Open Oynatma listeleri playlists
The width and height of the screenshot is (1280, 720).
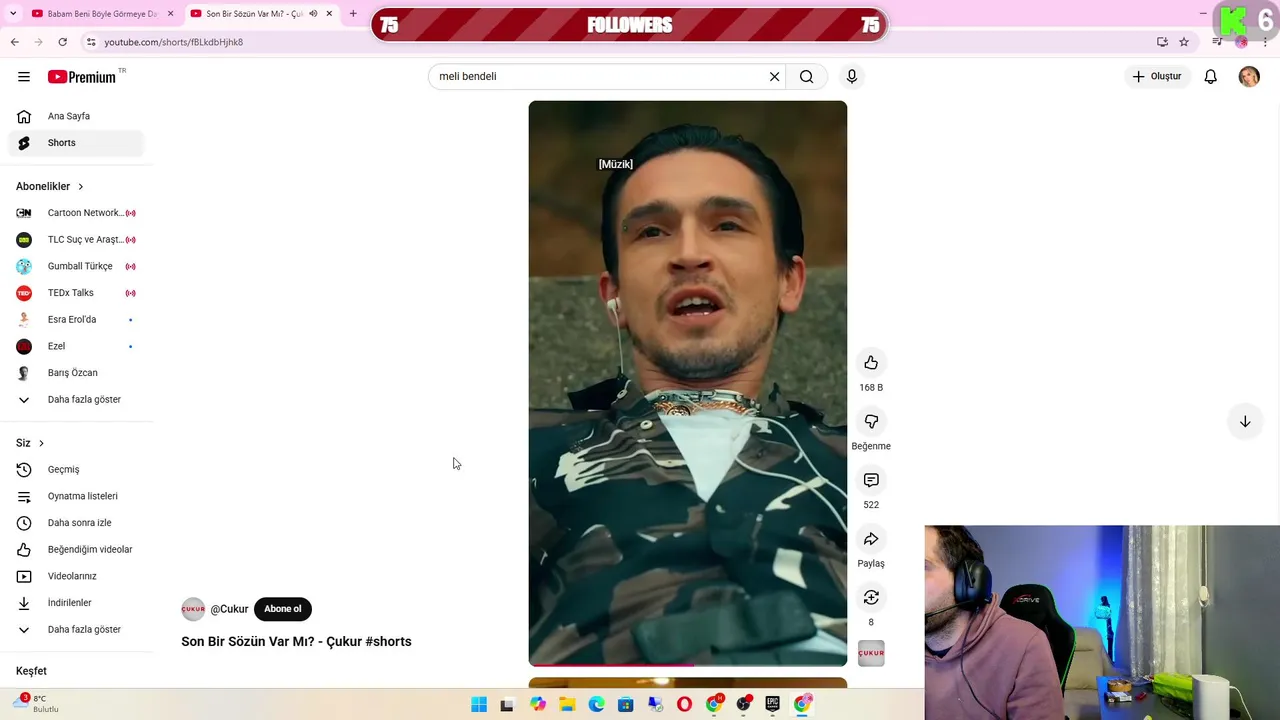pos(78,496)
